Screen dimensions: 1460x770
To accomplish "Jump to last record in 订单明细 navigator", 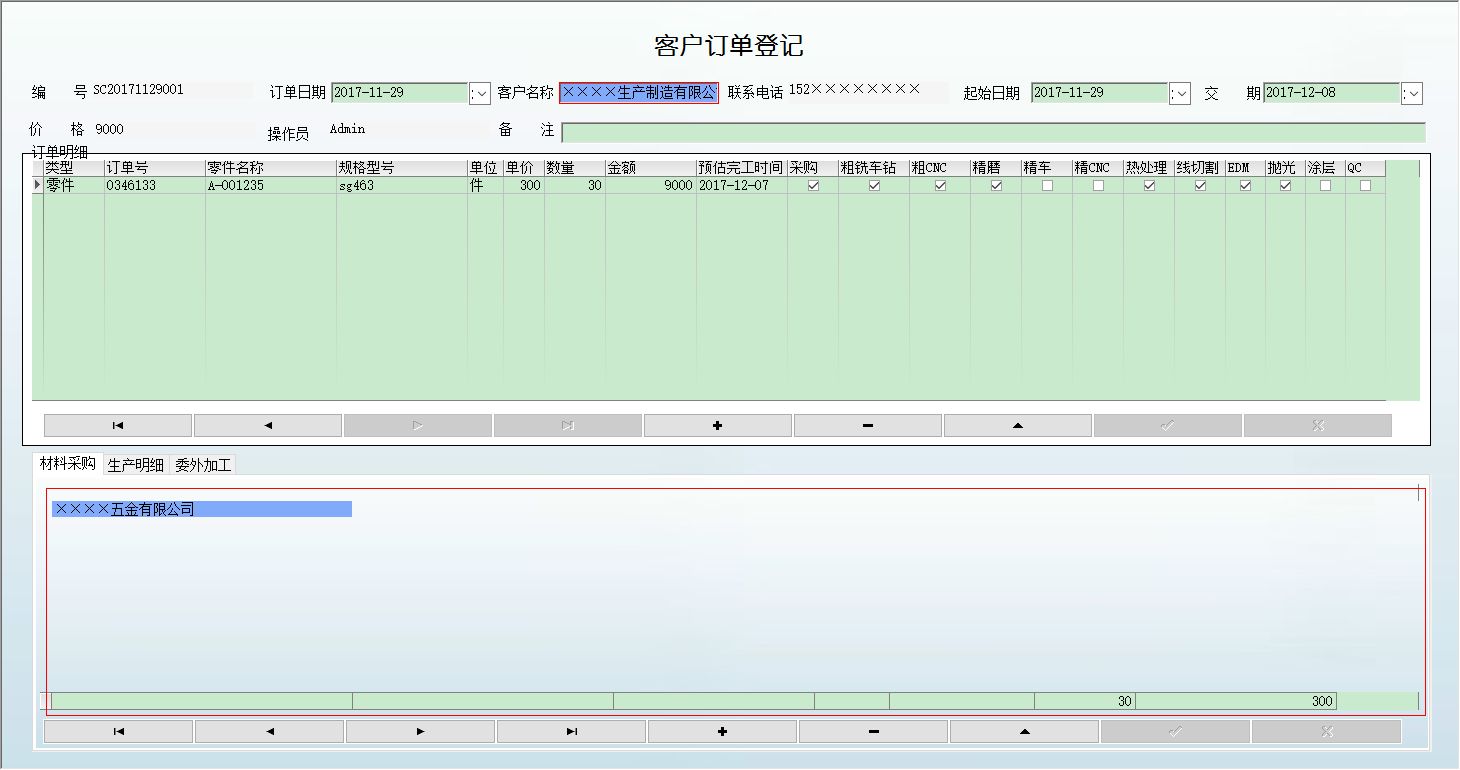I will pos(568,426).
